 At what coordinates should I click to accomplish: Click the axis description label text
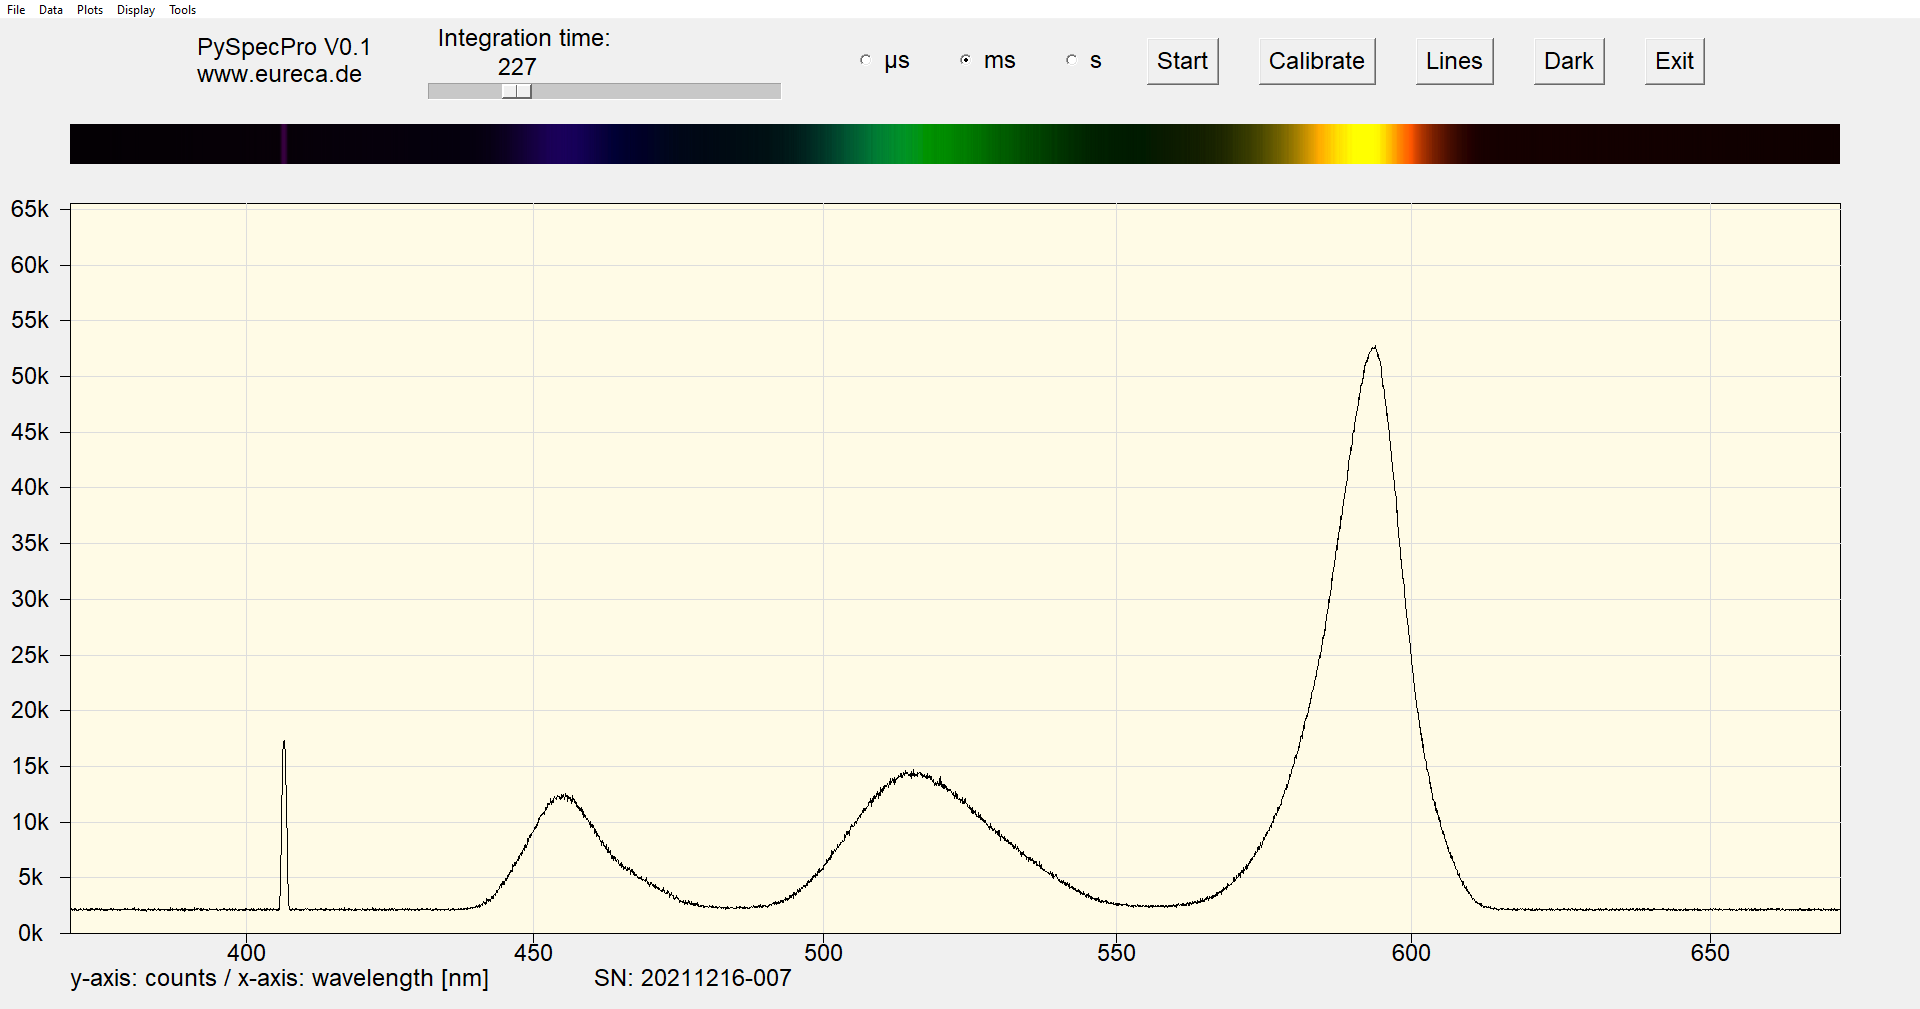click(279, 978)
